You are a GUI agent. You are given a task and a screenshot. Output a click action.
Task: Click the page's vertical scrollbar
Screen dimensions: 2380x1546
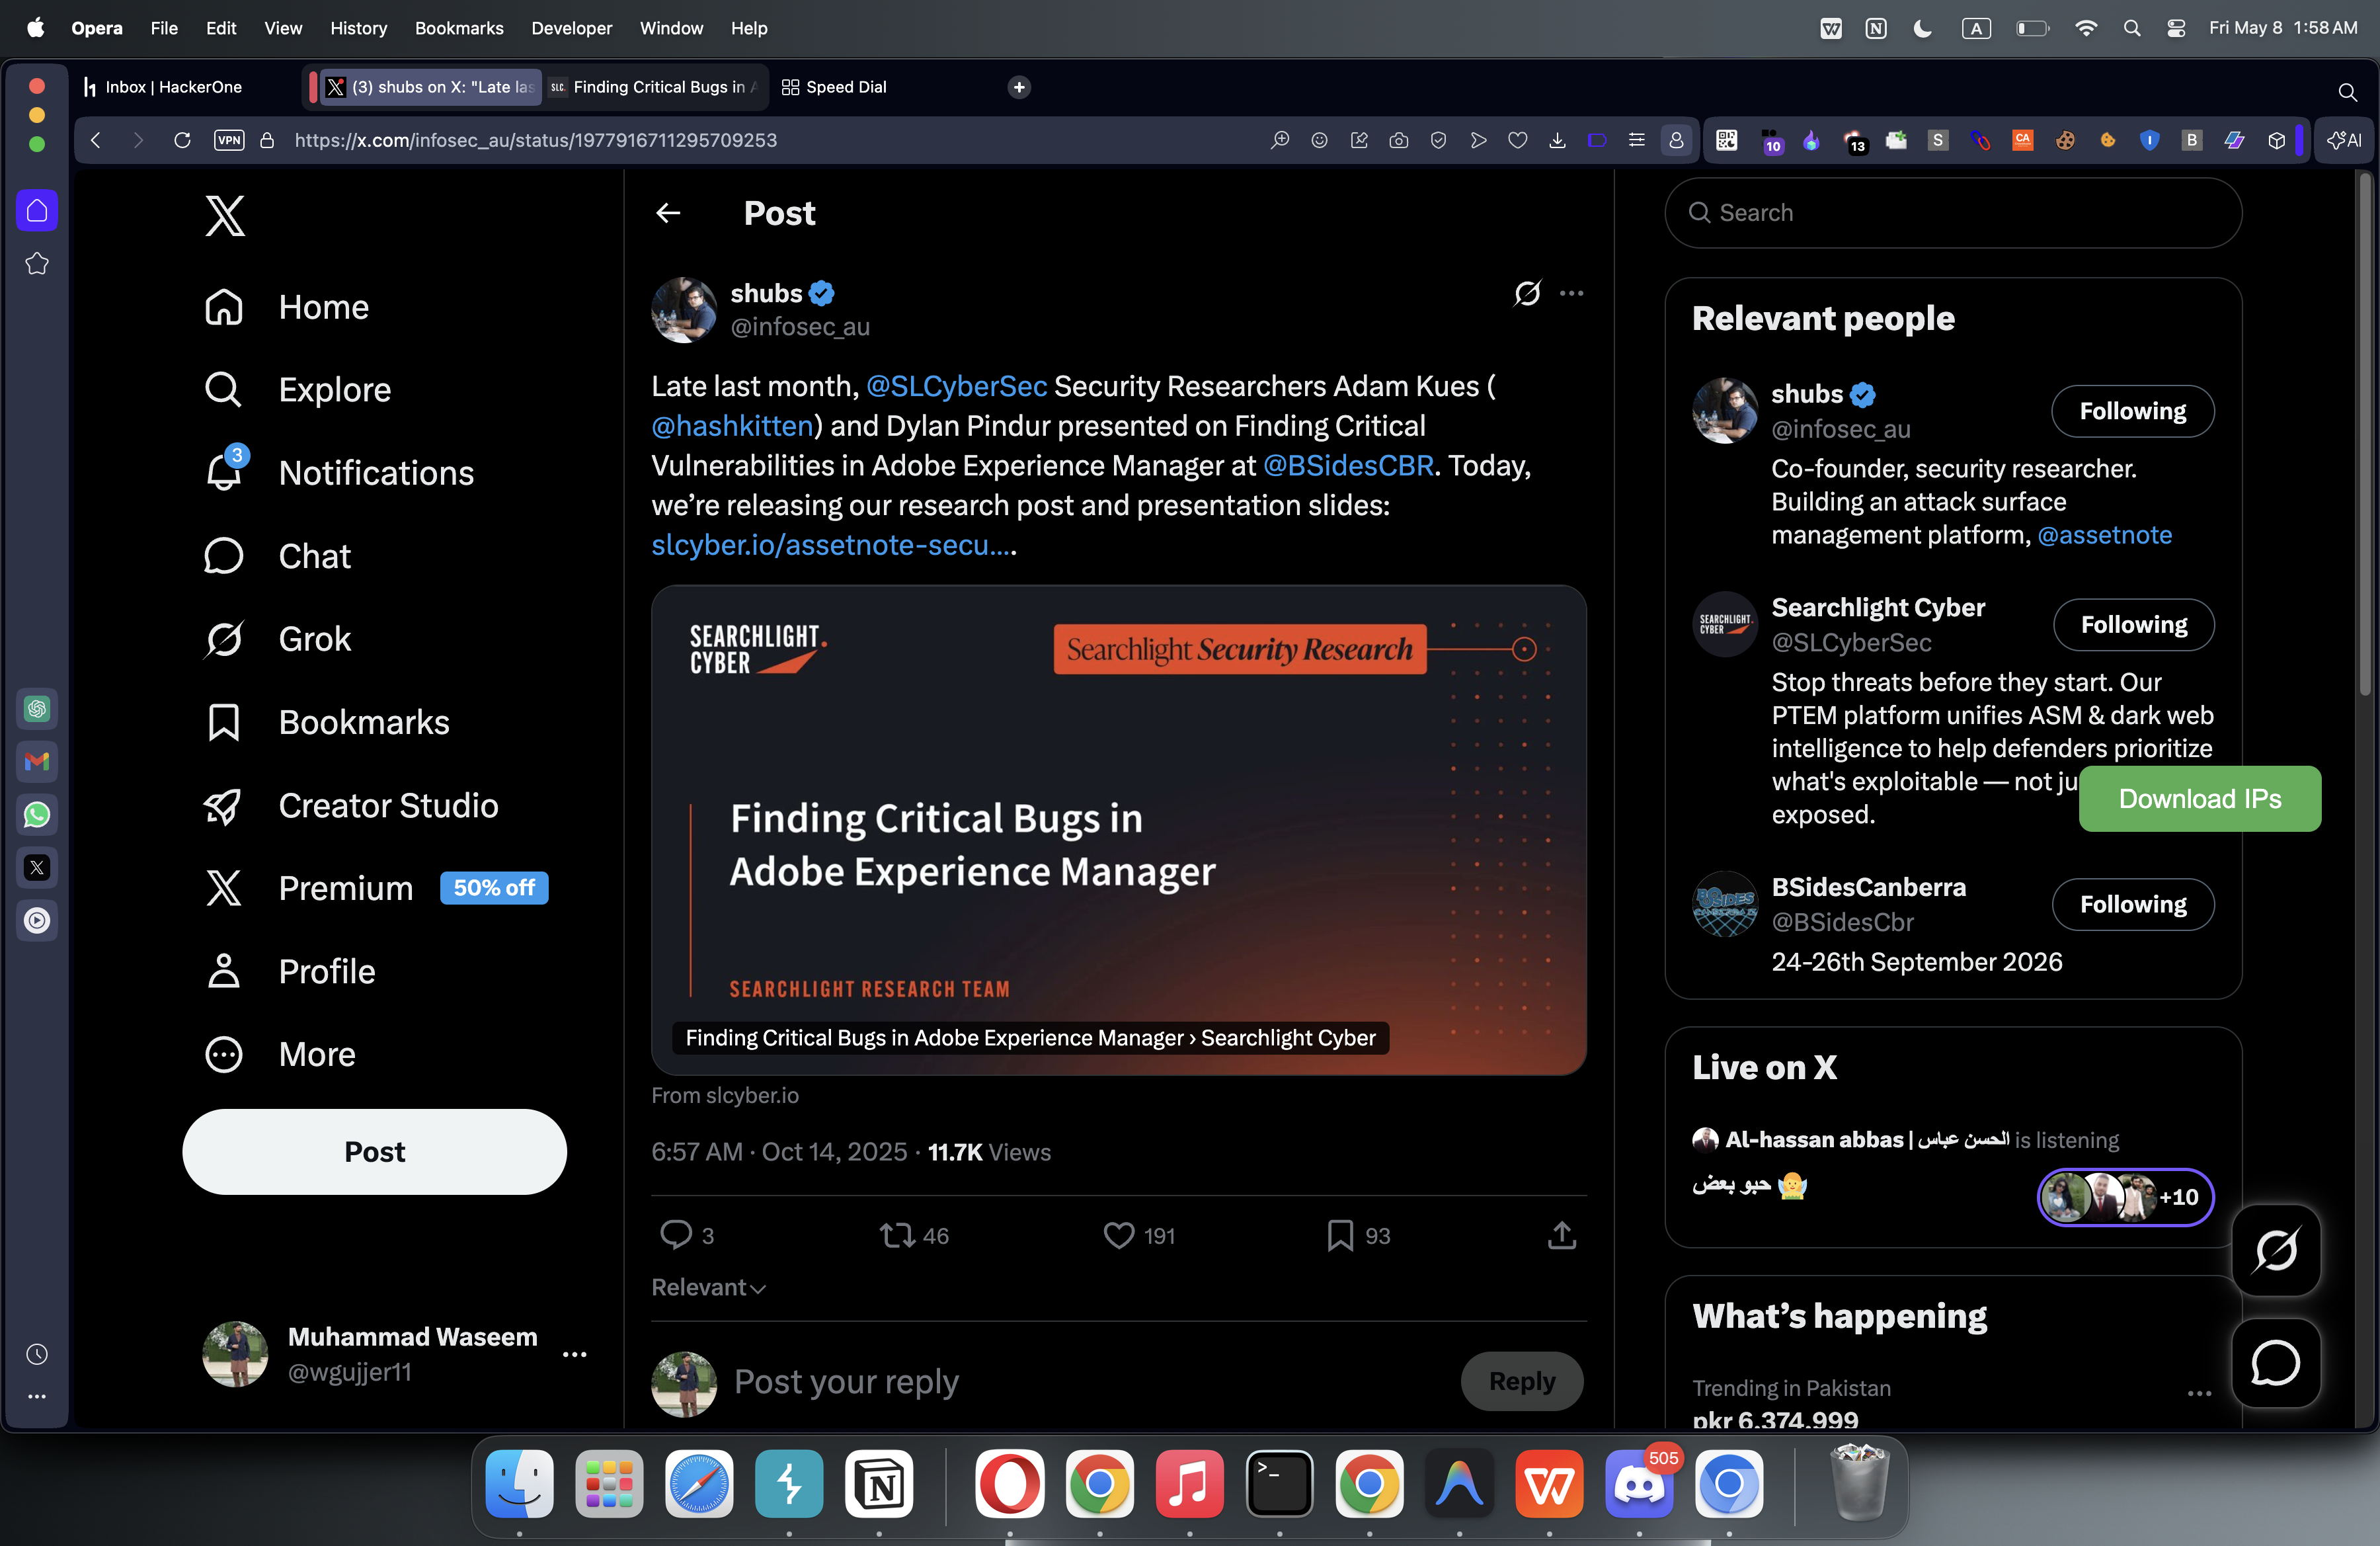click(2365, 435)
